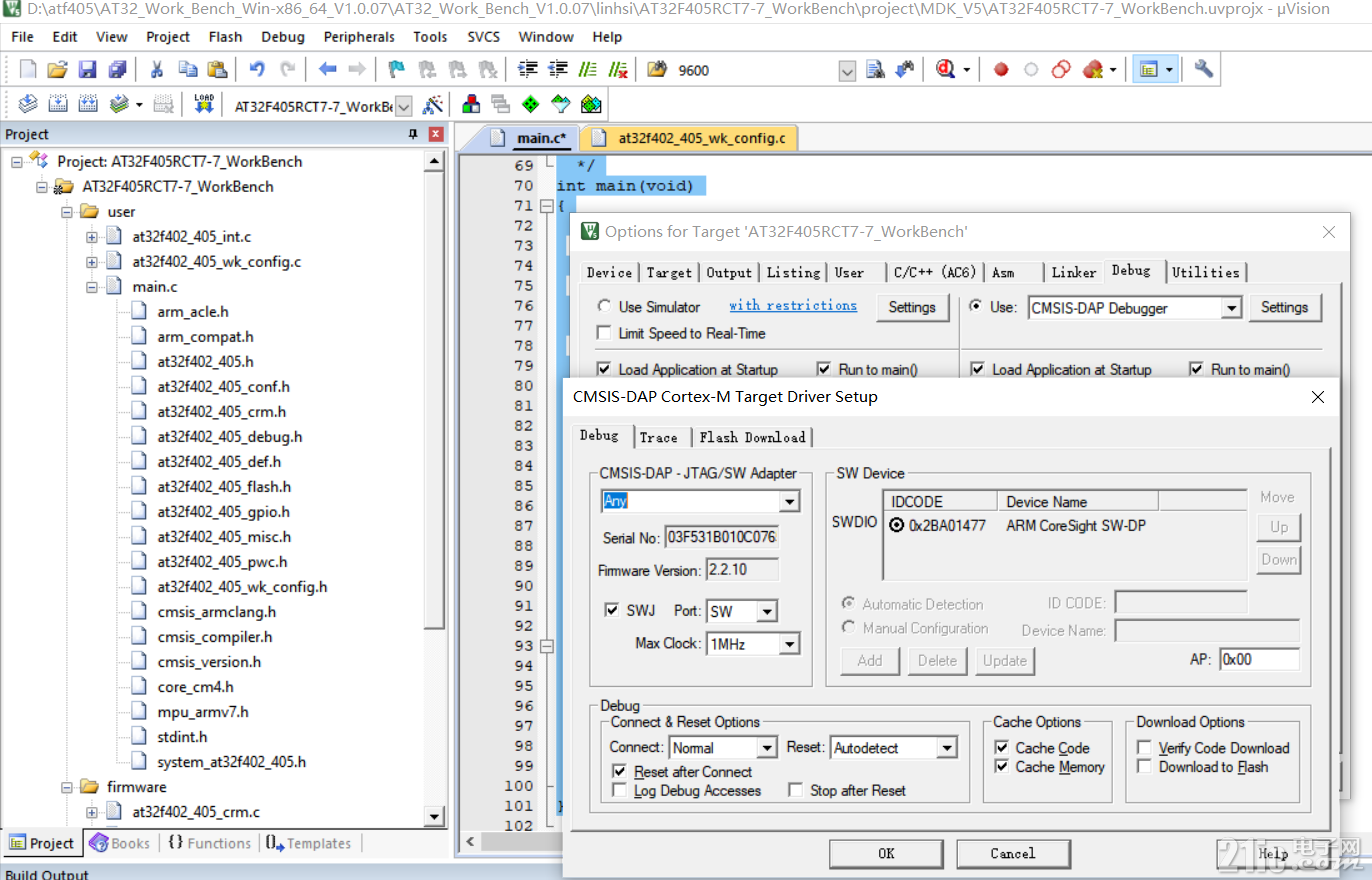Paste from clipboard using the toolbar icon
The image size is (1372, 880).
[x=217, y=69]
